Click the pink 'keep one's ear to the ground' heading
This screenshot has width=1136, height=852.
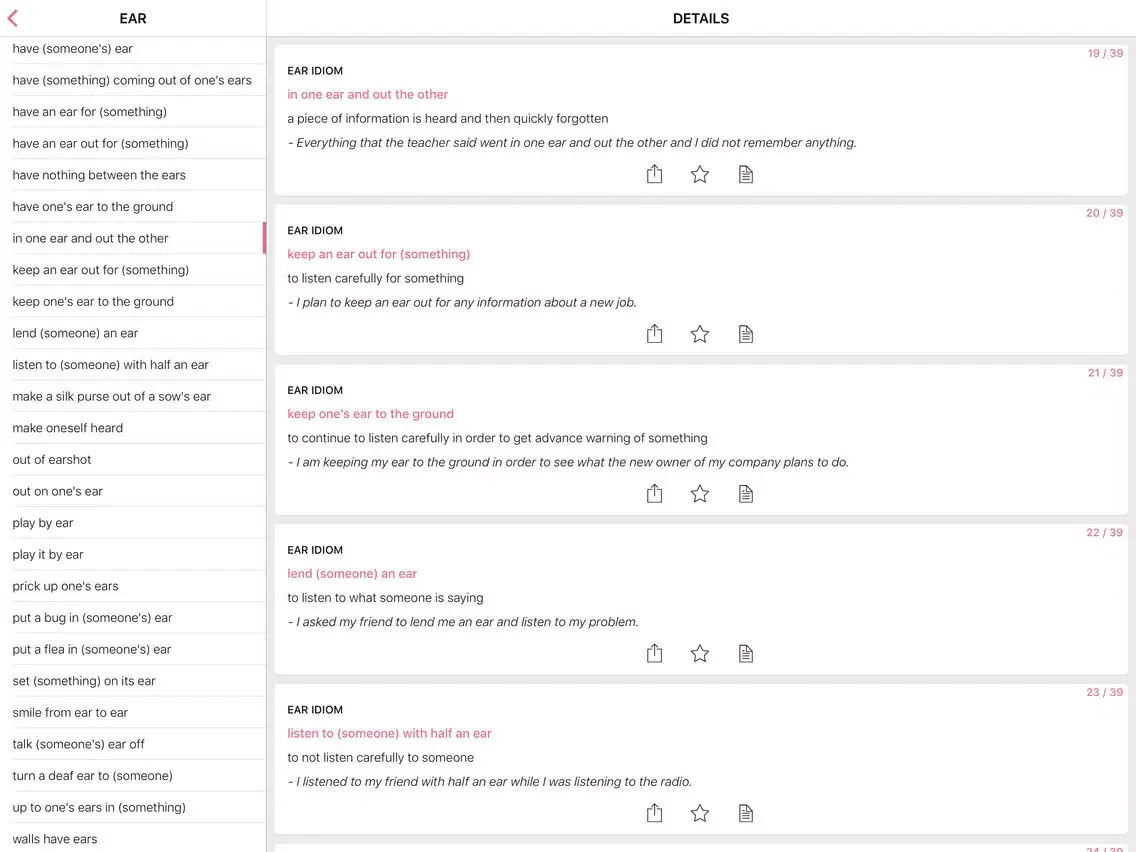[x=370, y=414]
